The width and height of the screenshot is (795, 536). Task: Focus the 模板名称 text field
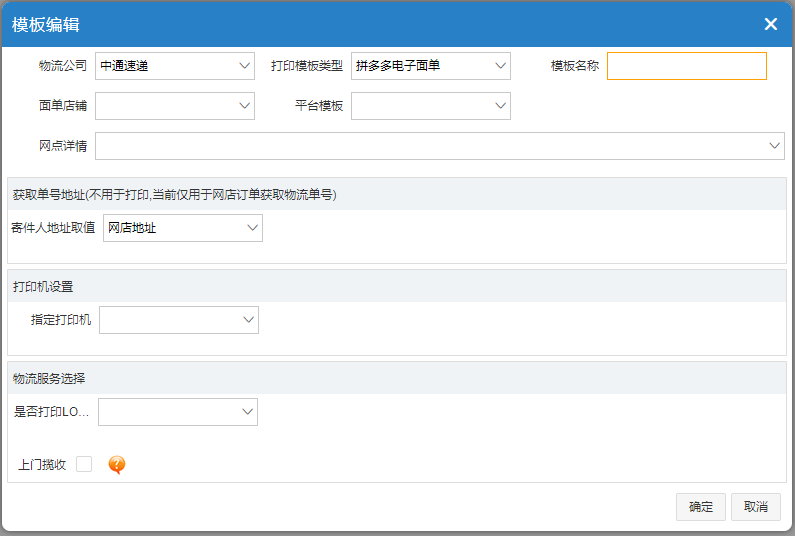tap(687, 66)
